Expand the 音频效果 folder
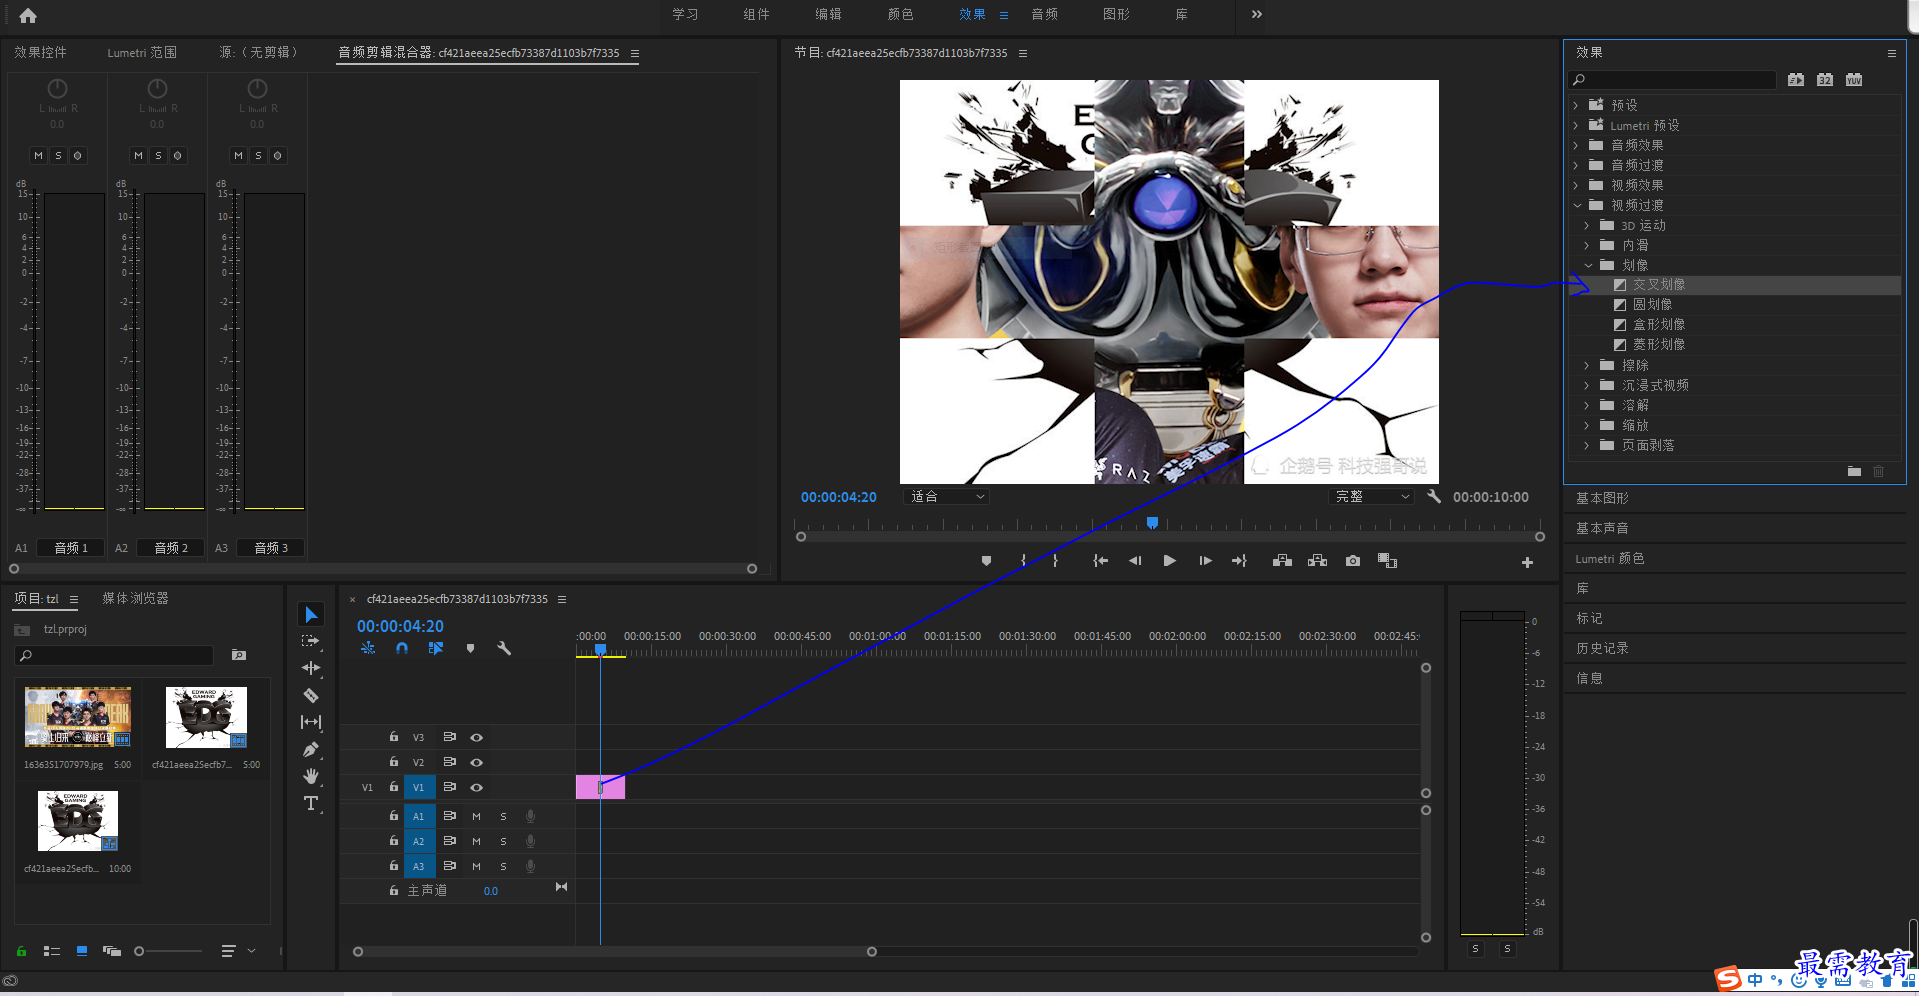1919x996 pixels. tap(1576, 145)
